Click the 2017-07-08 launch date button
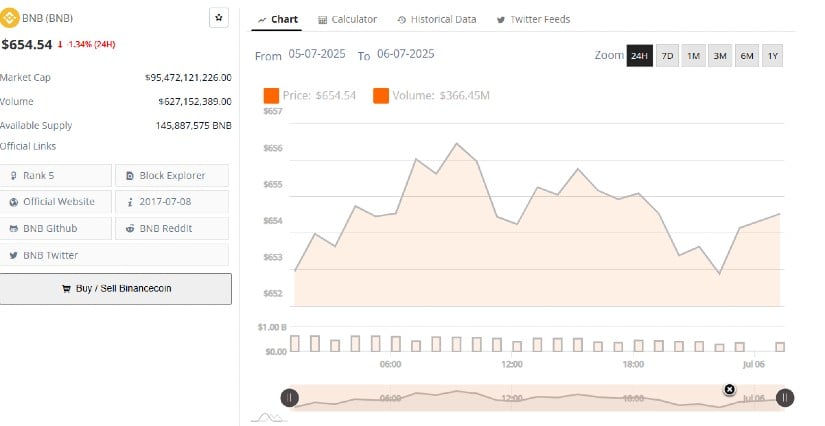This screenshot has height=426, width=825. 172,202
